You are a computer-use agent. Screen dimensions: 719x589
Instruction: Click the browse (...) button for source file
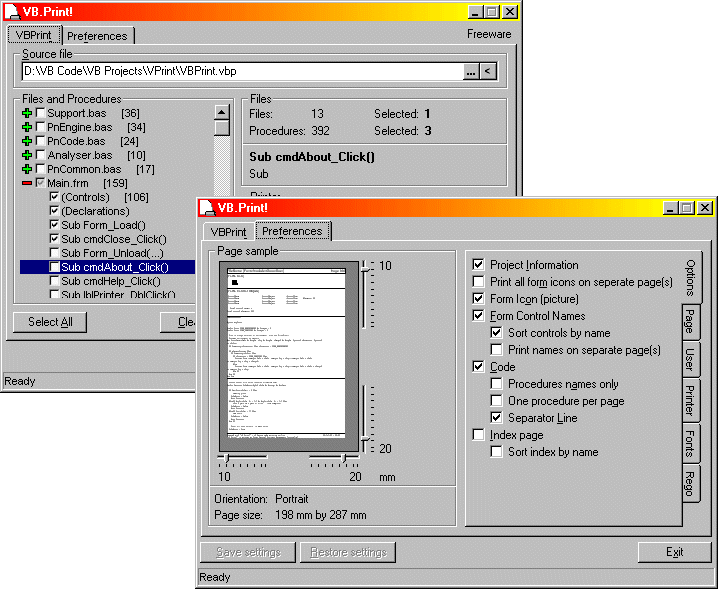pos(471,72)
